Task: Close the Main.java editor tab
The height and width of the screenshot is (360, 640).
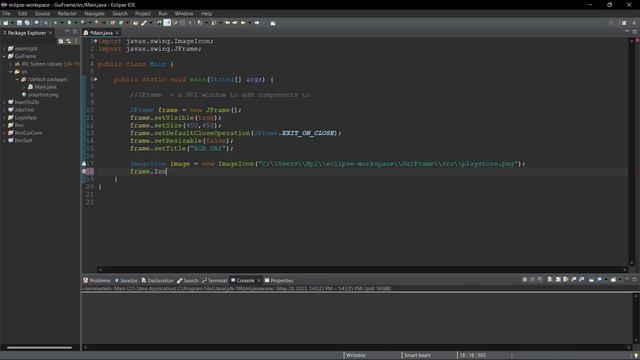Action: [x=117, y=33]
